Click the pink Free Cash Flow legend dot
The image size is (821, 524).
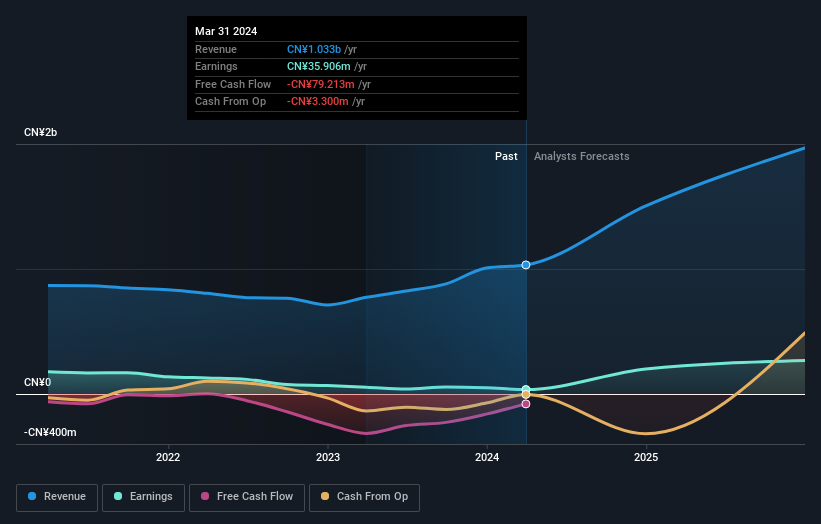pyautogui.click(x=205, y=496)
